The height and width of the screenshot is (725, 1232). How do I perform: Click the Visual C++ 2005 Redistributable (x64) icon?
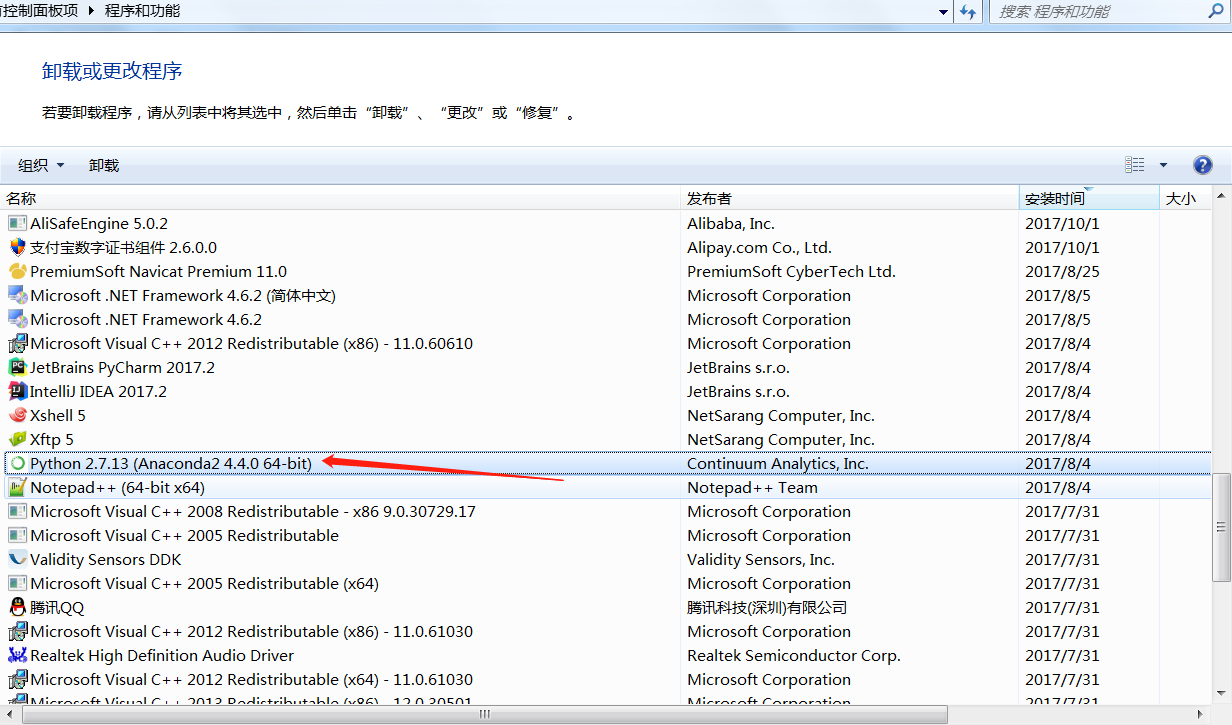17,584
